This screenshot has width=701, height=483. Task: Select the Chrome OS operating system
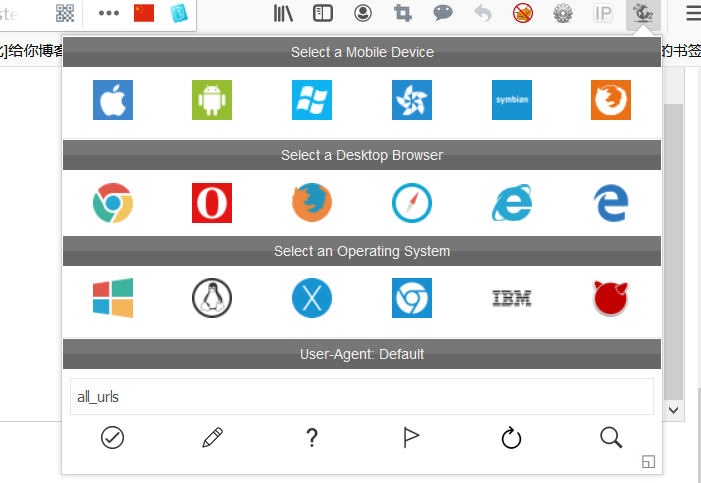click(412, 298)
